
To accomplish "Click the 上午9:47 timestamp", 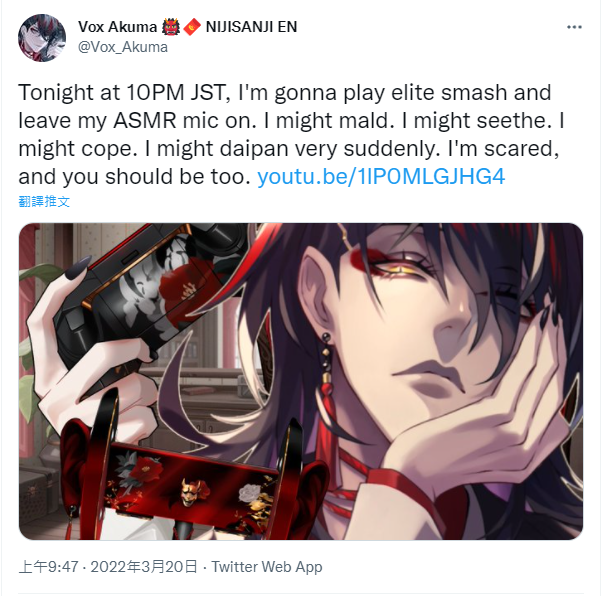I will 48,566.
